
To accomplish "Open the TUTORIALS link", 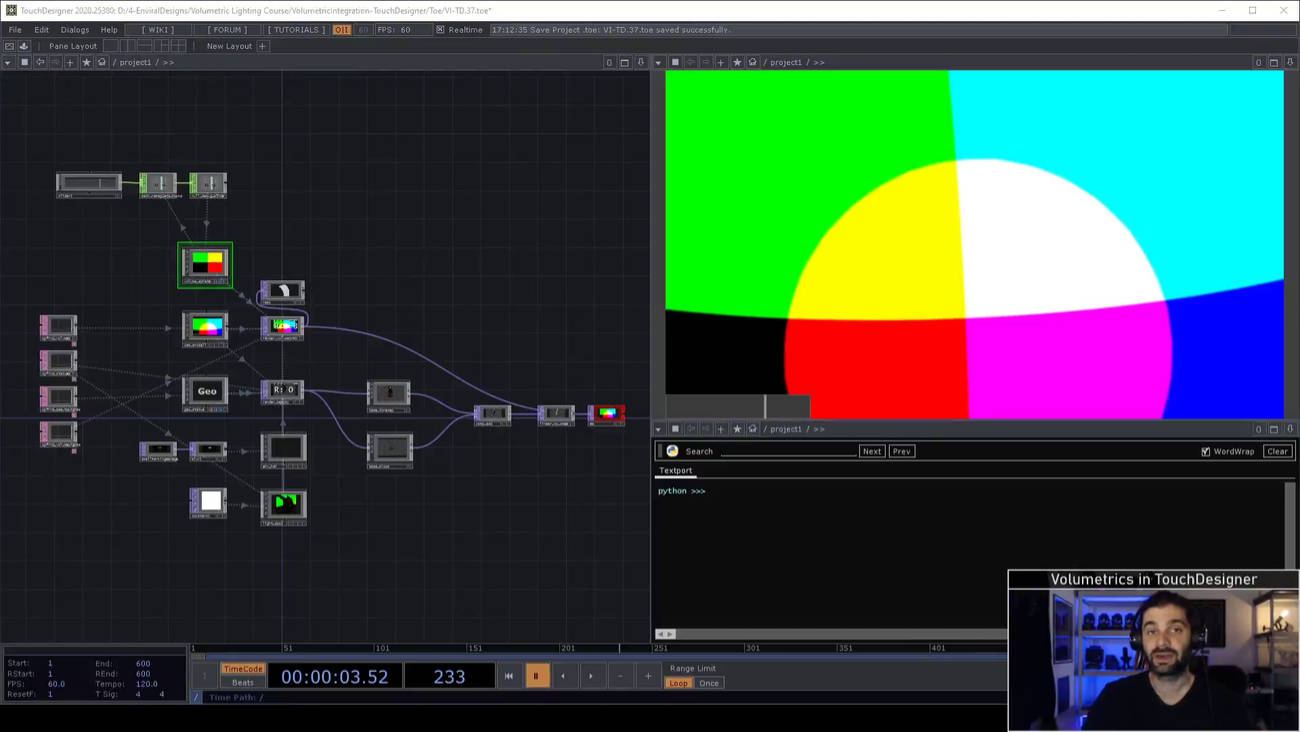I will [x=296, y=30].
